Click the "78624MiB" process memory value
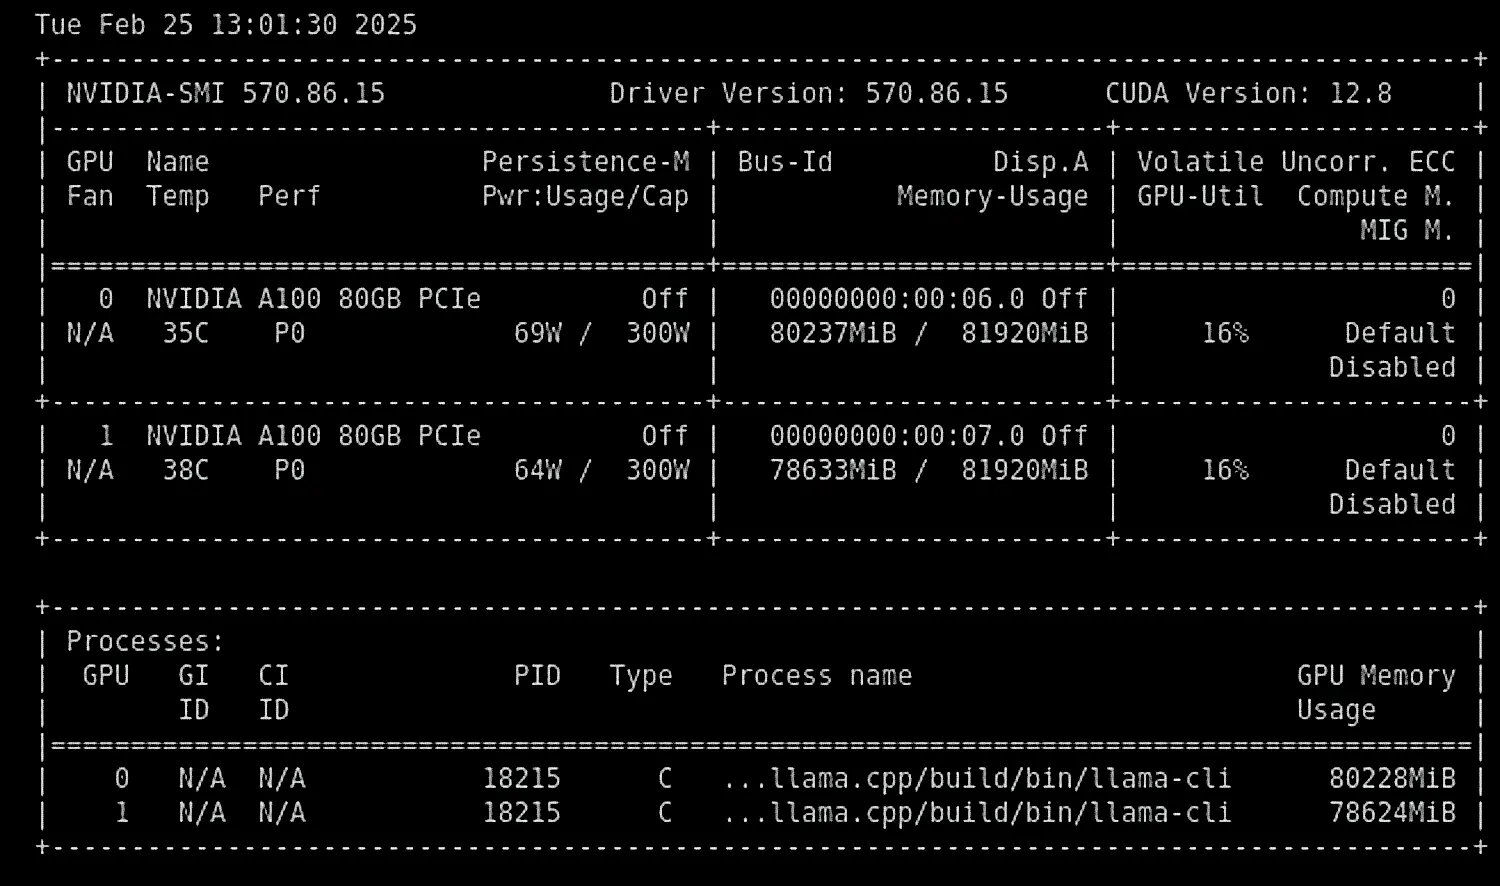The width and height of the screenshot is (1500, 886). (x=1392, y=813)
